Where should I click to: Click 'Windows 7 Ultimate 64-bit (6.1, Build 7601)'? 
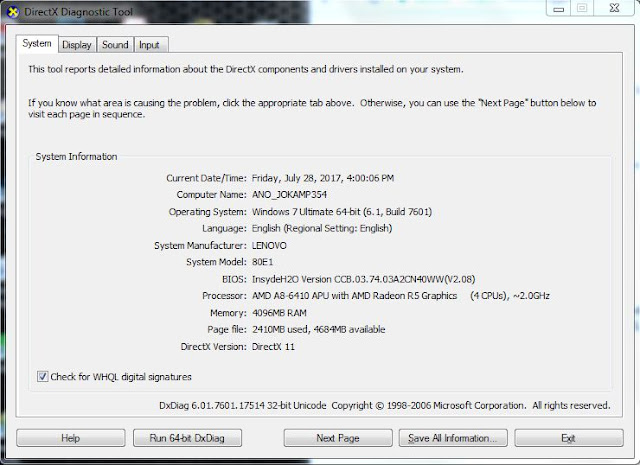tap(342, 211)
